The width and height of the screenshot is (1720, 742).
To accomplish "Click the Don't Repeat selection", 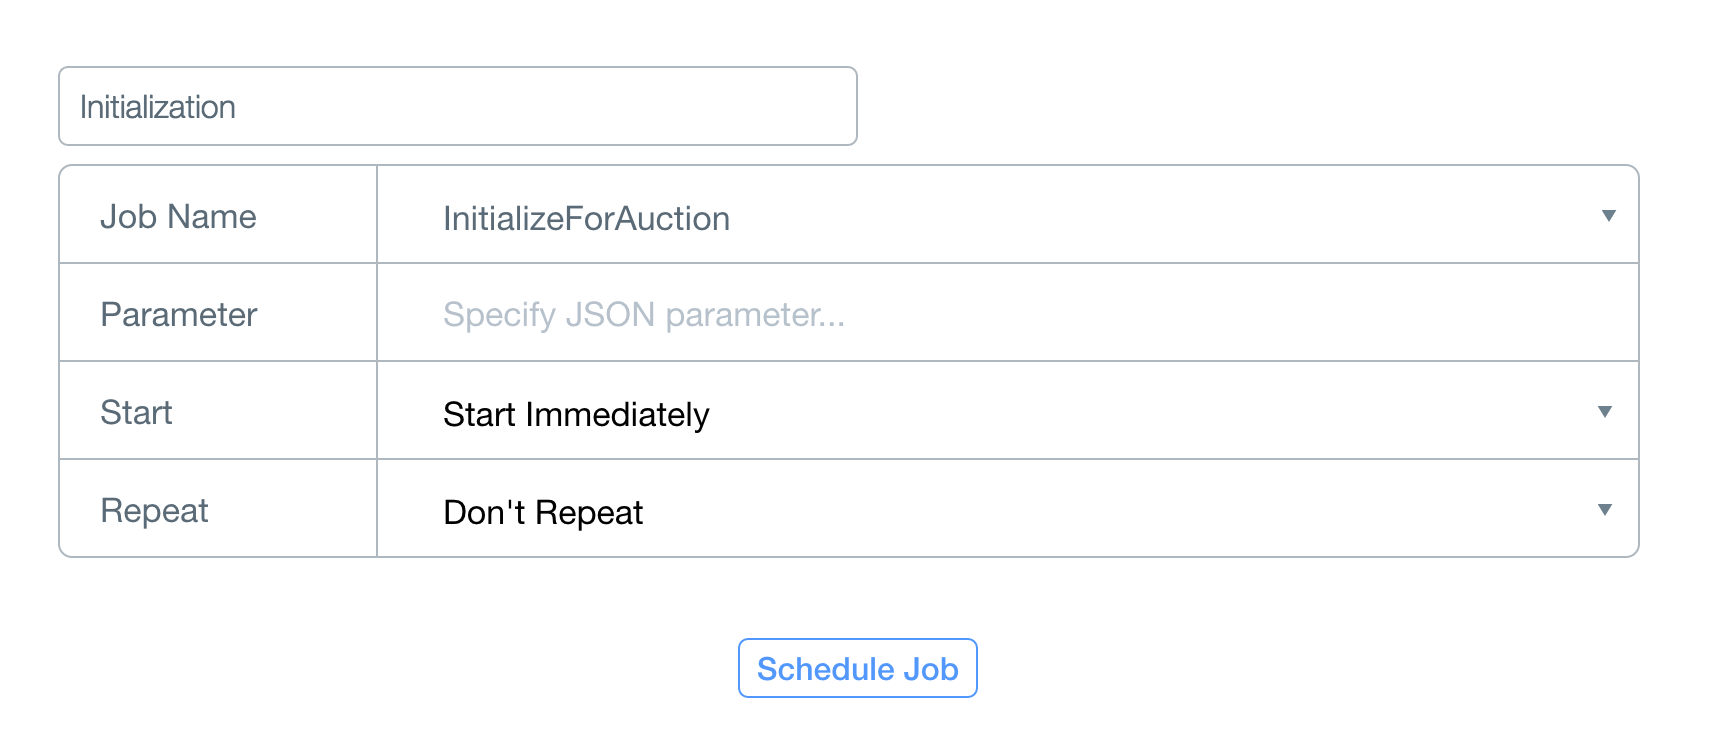I will pyautogui.click(x=543, y=512).
